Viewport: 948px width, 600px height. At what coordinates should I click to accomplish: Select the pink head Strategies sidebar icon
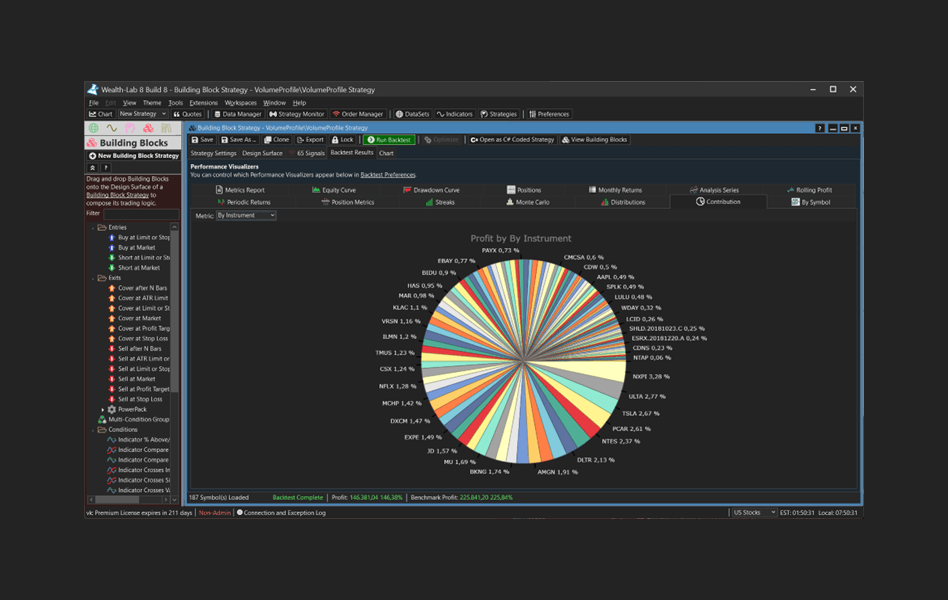(x=130, y=128)
